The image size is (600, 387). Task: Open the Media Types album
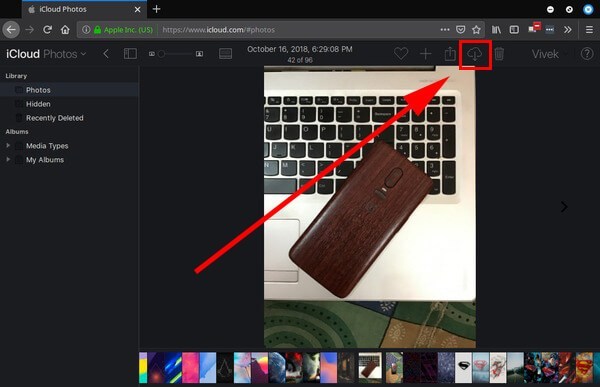[x=47, y=146]
